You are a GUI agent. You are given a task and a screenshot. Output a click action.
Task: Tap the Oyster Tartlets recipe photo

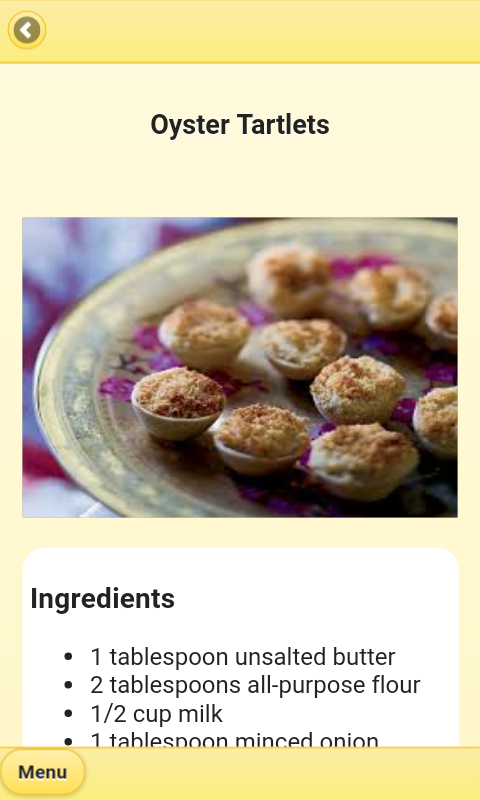[240, 367]
